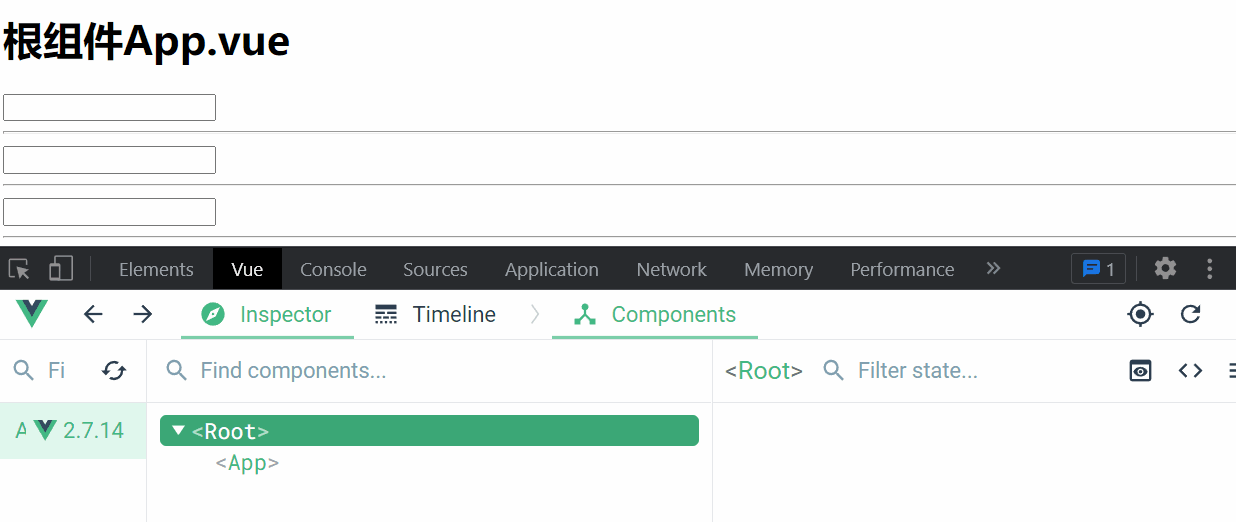The image size is (1236, 522).
Task: Go back with the left arrow
Action: click(93, 314)
